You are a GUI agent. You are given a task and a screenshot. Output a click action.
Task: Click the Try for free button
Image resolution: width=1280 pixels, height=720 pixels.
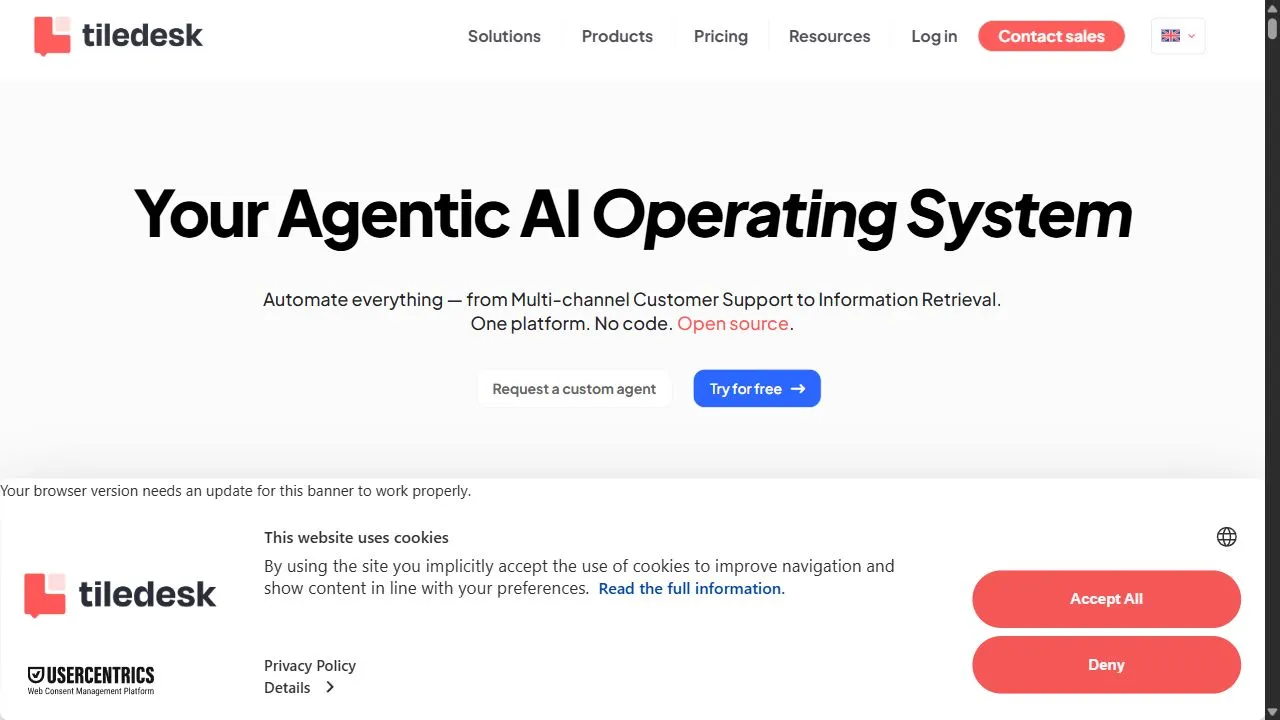pos(757,389)
